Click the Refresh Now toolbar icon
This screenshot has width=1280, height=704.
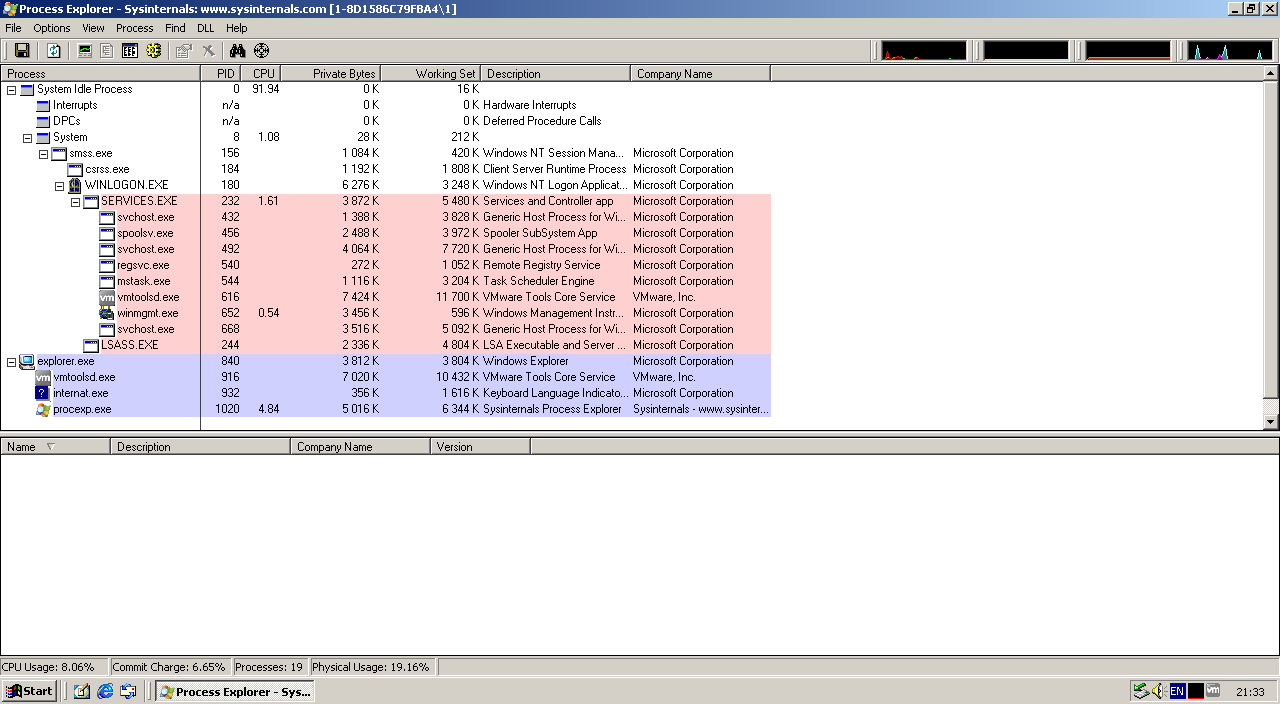[54, 50]
